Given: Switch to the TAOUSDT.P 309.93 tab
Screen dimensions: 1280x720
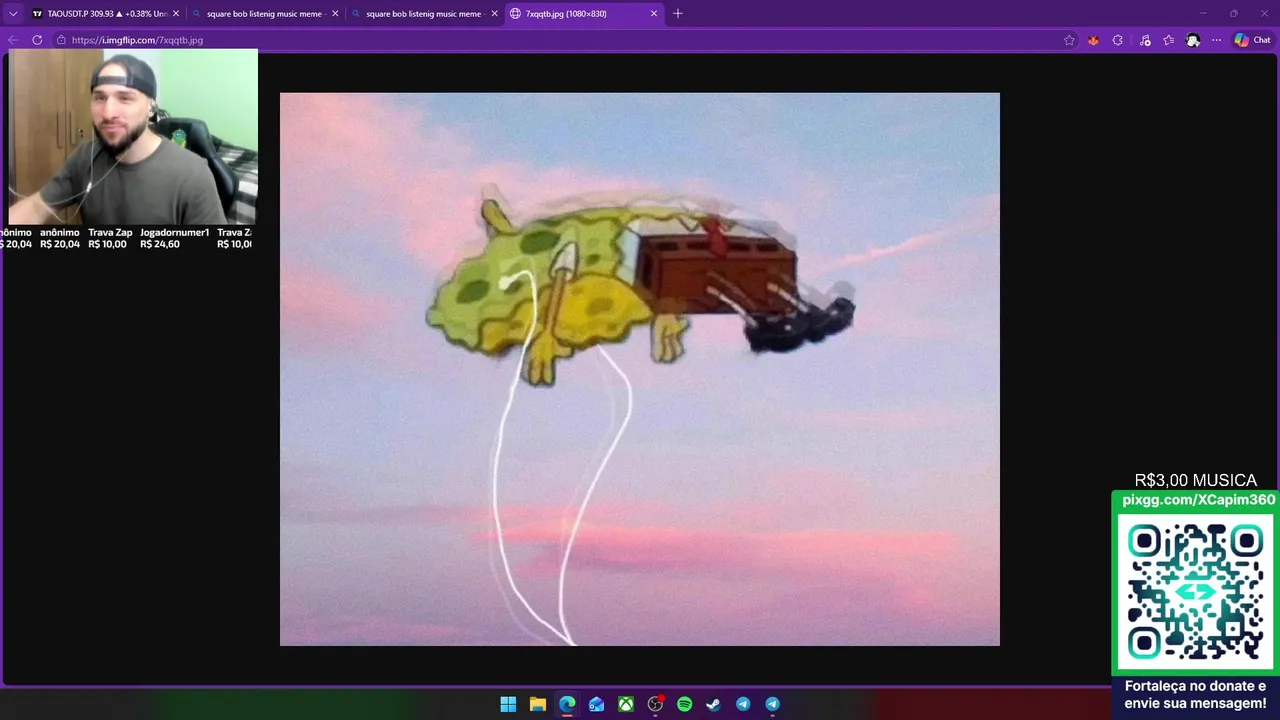Looking at the screenshot, I should click(105, 14).
